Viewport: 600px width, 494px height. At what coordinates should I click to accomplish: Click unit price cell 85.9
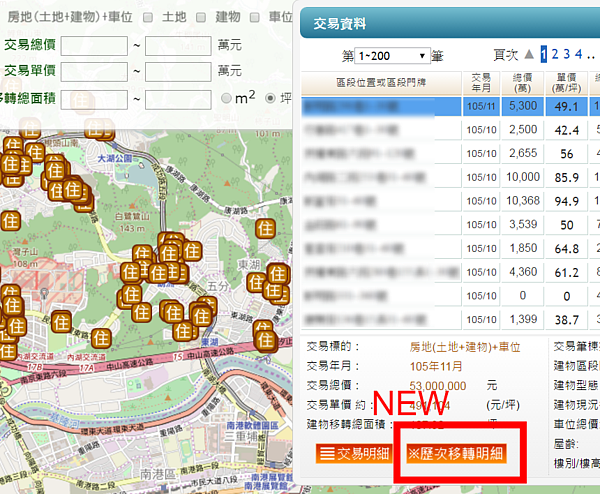[x=566, y=178]
